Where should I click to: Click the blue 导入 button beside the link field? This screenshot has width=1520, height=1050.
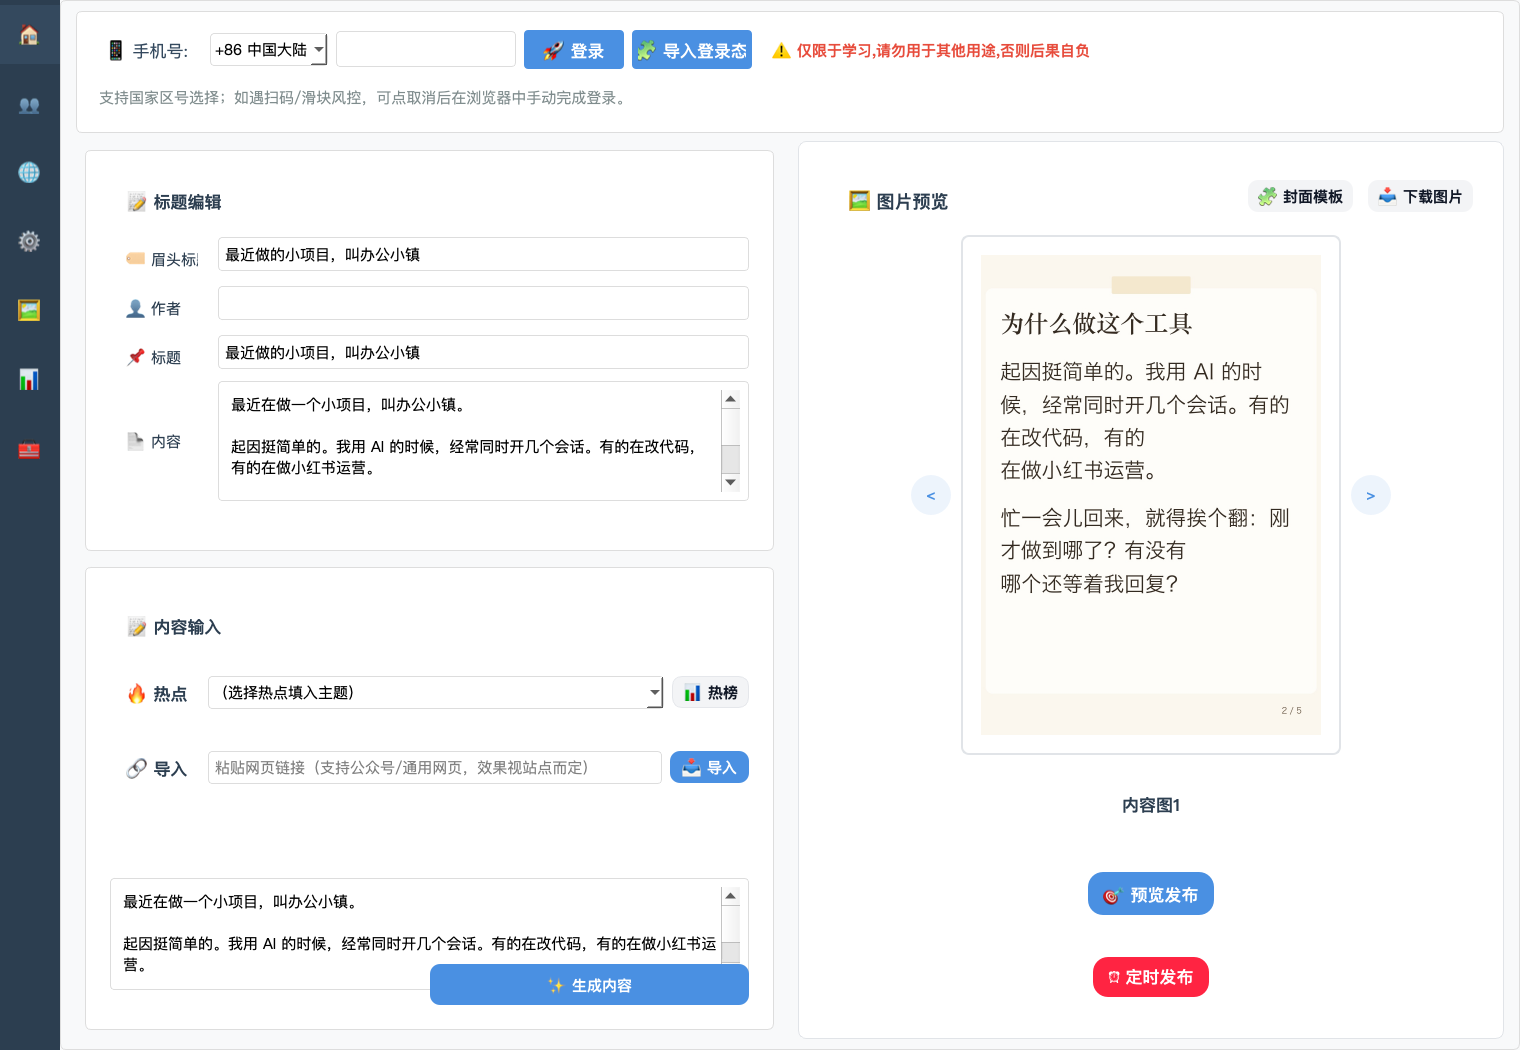point(709,767)
